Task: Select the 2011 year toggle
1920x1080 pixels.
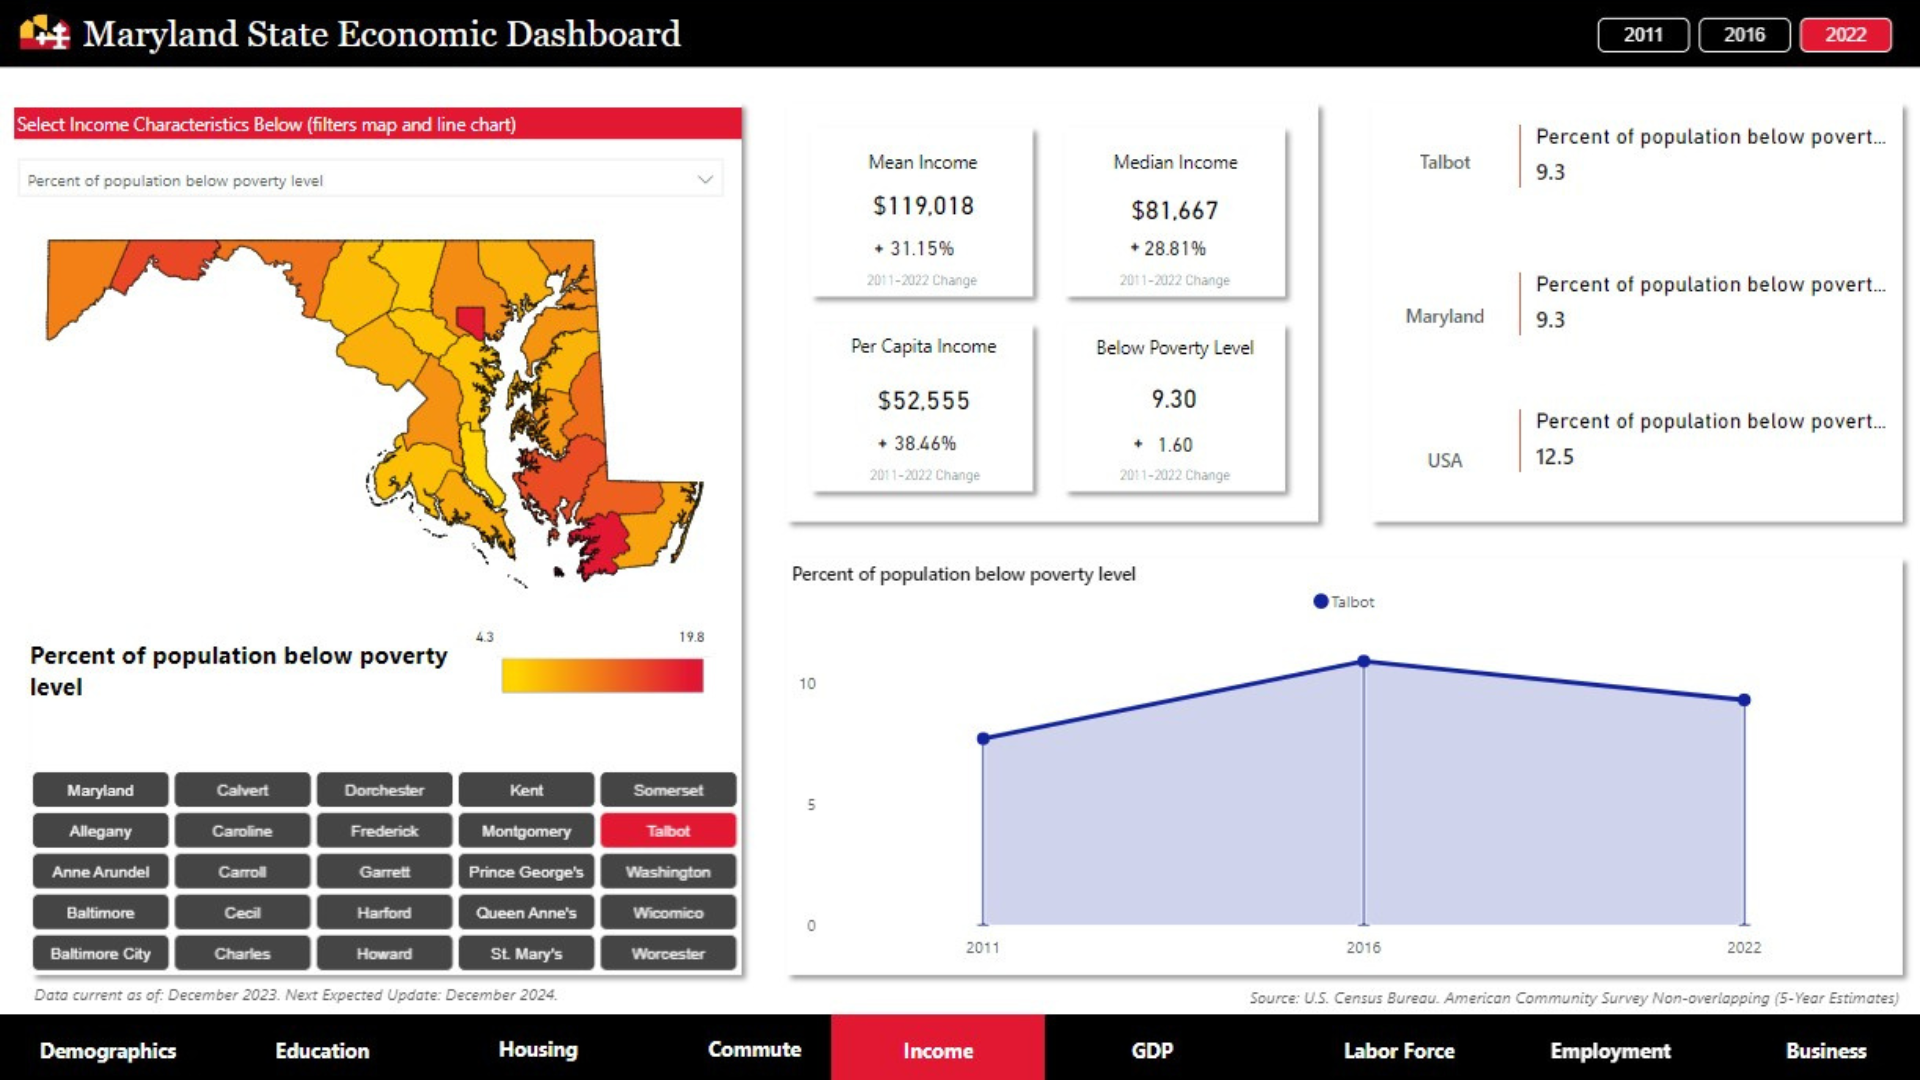Action: click(x=1643, y=34)
